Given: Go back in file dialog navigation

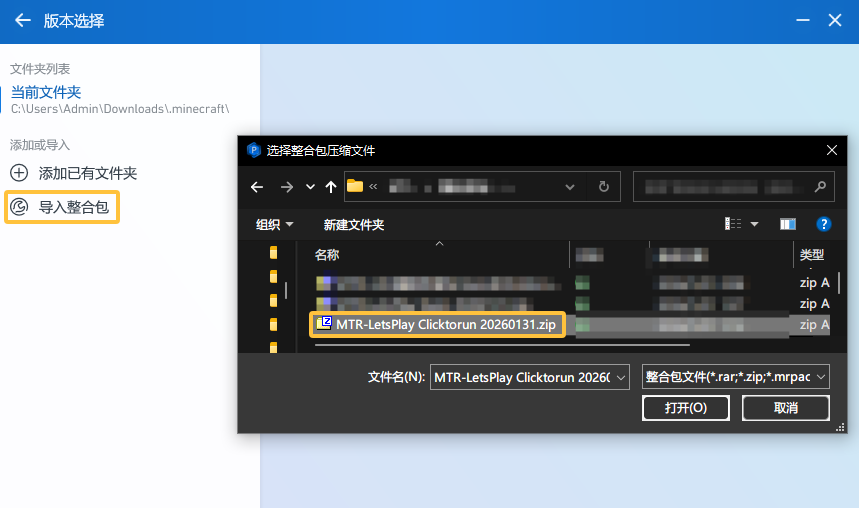Looking at the screenshot, I should [257, 187].
